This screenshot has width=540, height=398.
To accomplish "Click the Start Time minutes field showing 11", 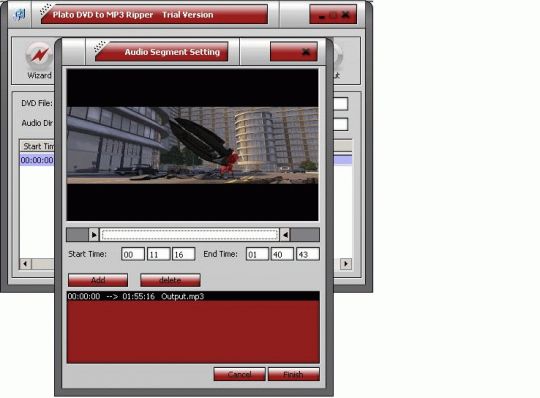I will pyautogui.click(x=158, y=254).
